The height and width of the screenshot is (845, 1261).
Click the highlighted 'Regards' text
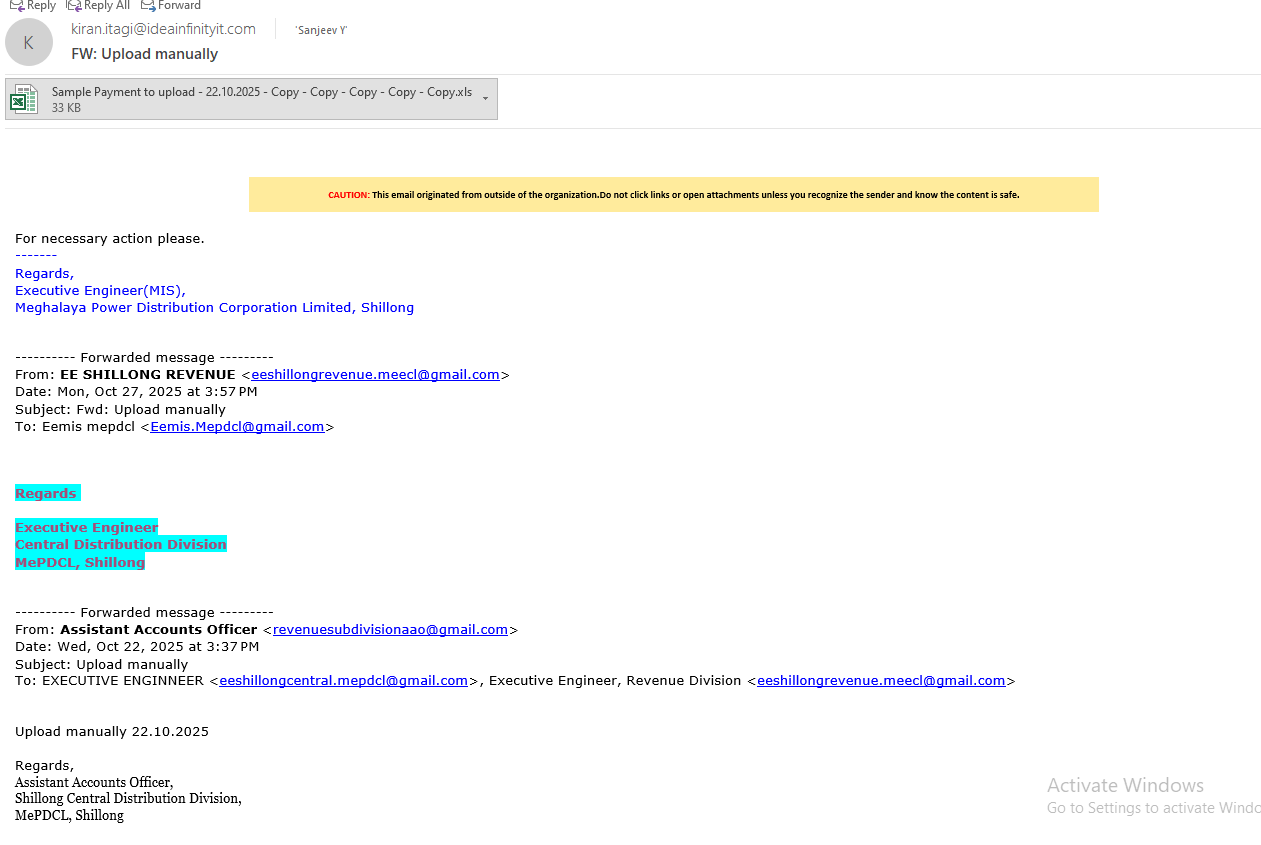point(46,493)
